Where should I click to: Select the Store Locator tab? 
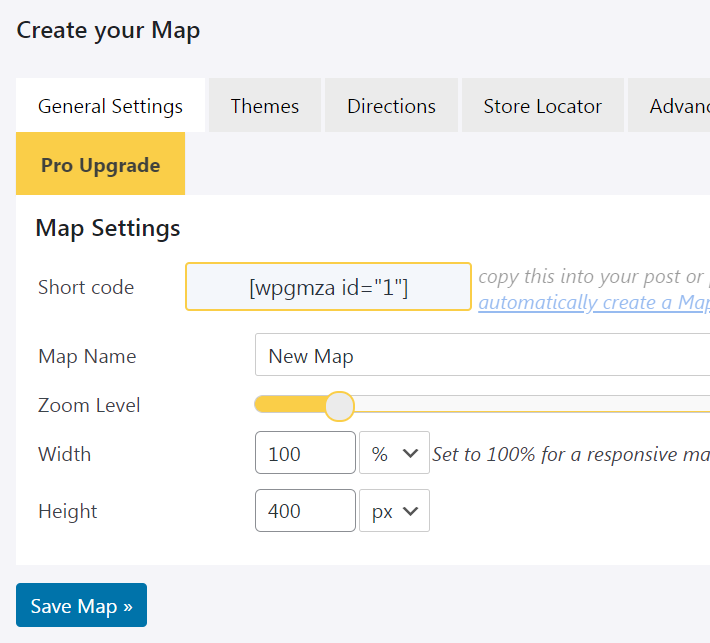pos(542,105)
